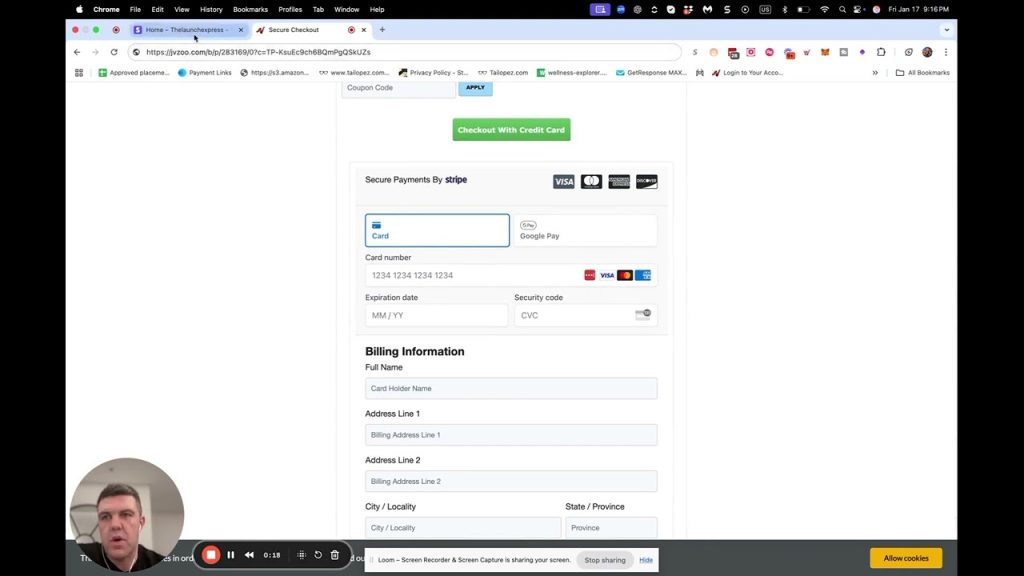Screen dimensions: 1024x576
Task: Click the City / Locality field
Action: tap(463, 528)
